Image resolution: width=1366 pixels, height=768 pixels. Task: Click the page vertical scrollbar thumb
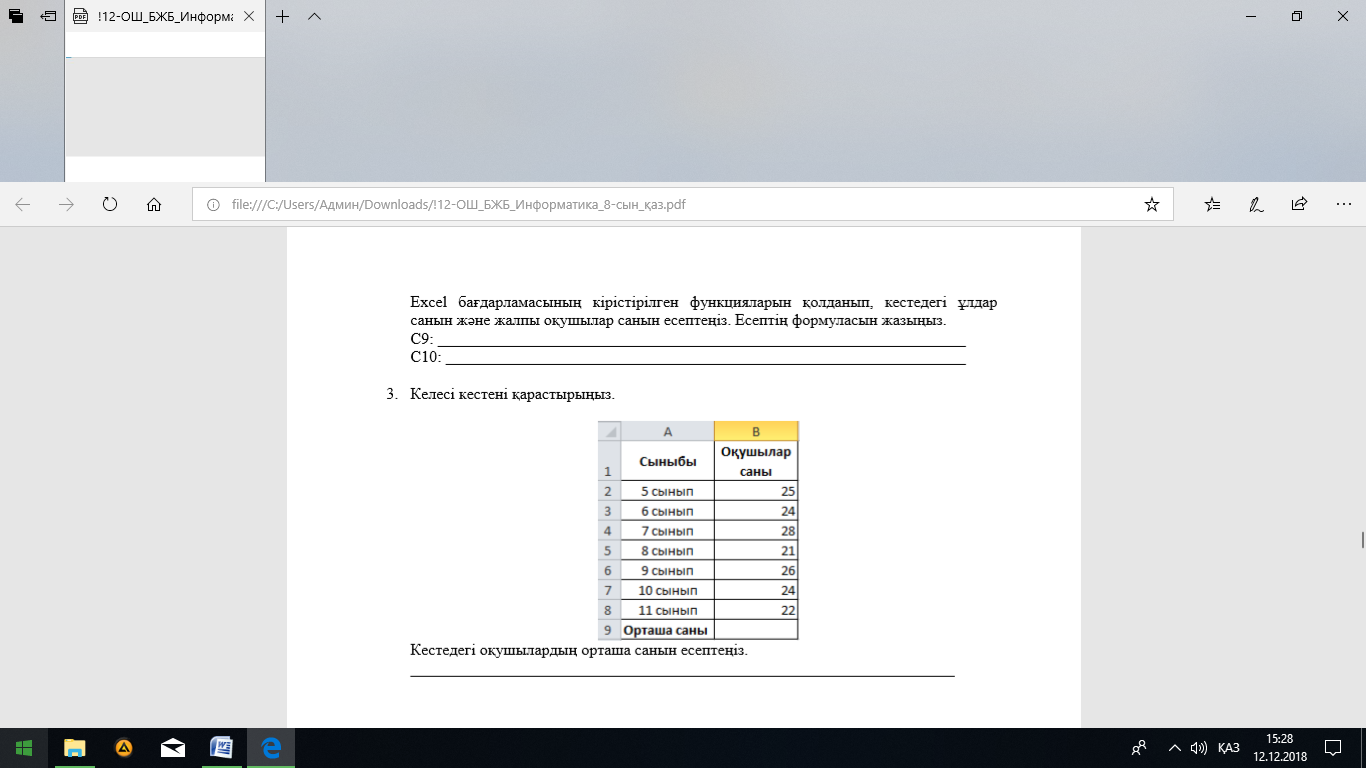1362,540
